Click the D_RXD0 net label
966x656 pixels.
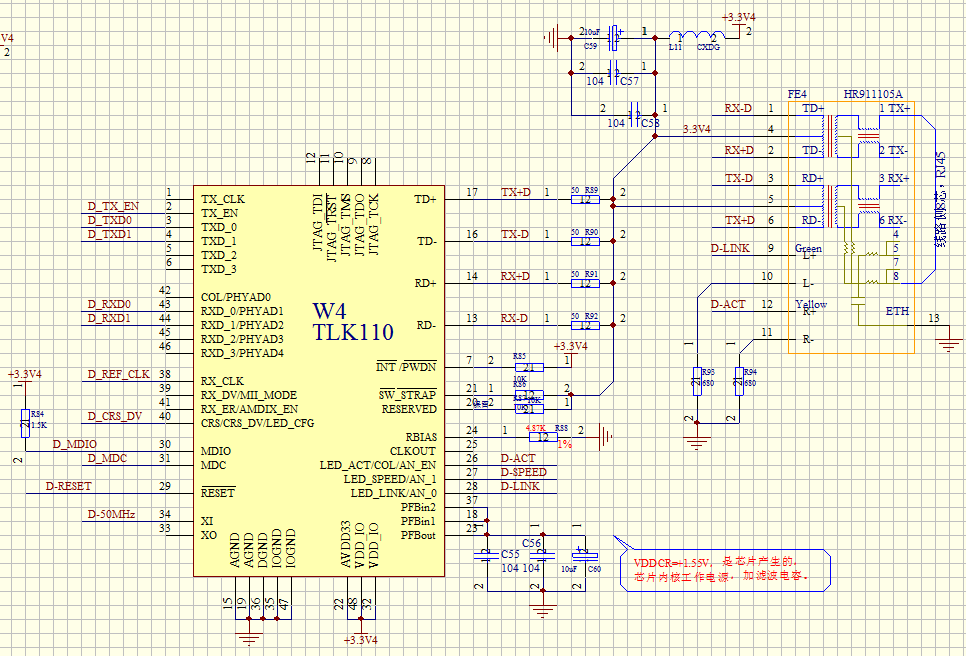click(x=109, y=304)
